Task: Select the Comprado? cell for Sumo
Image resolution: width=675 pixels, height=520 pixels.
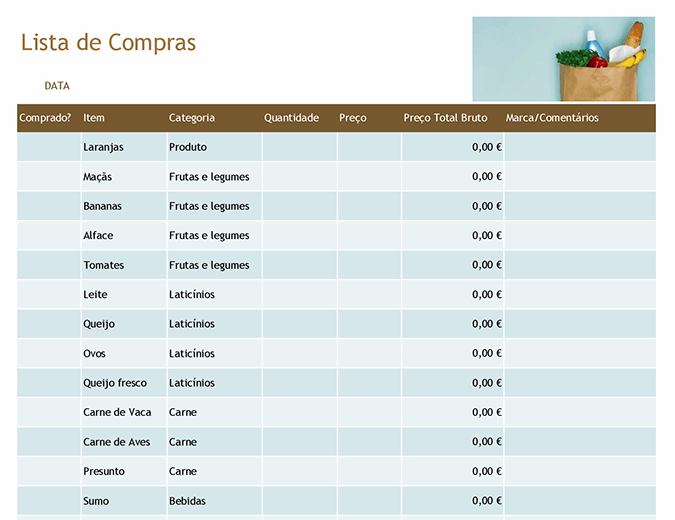Action: 48,501
